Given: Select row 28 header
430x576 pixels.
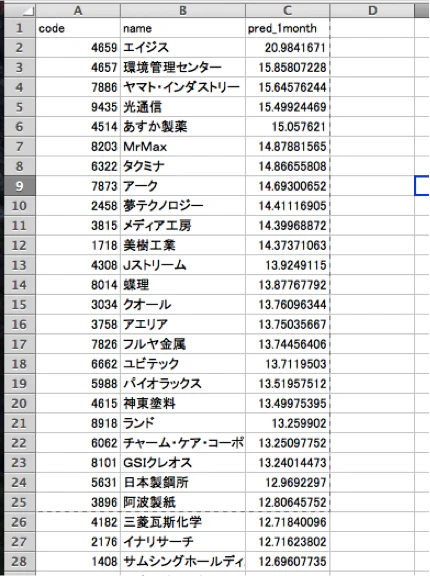Looking at the screenshot, I should coord(19,561).
